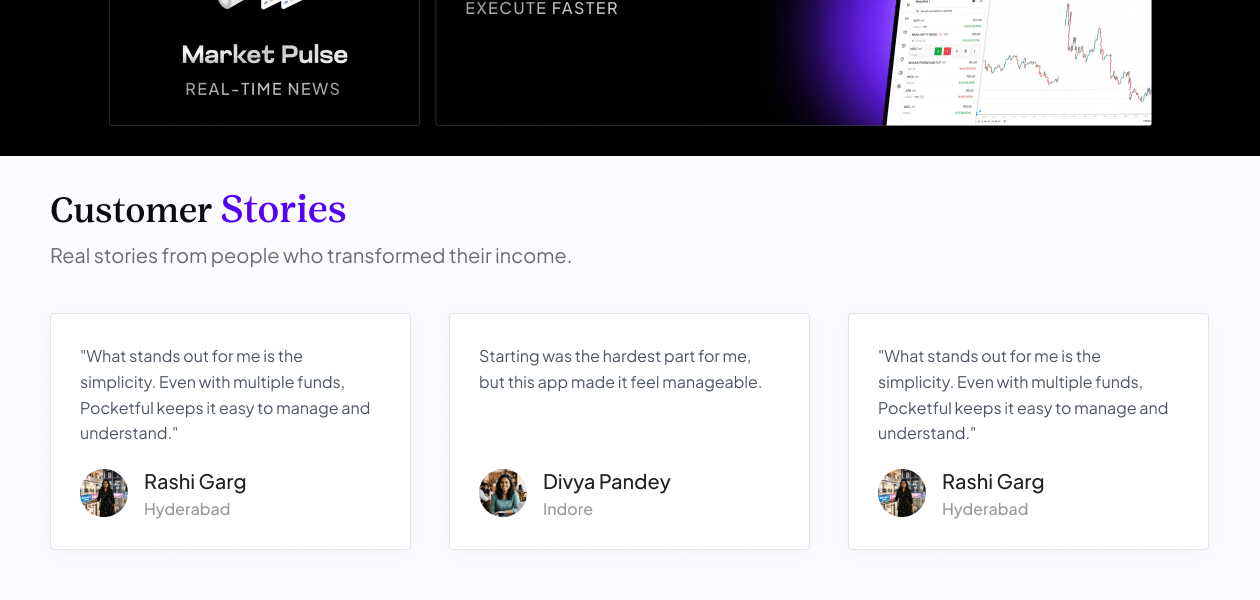Click the watchlist panel in the trading preview

[x=940, y=60]
